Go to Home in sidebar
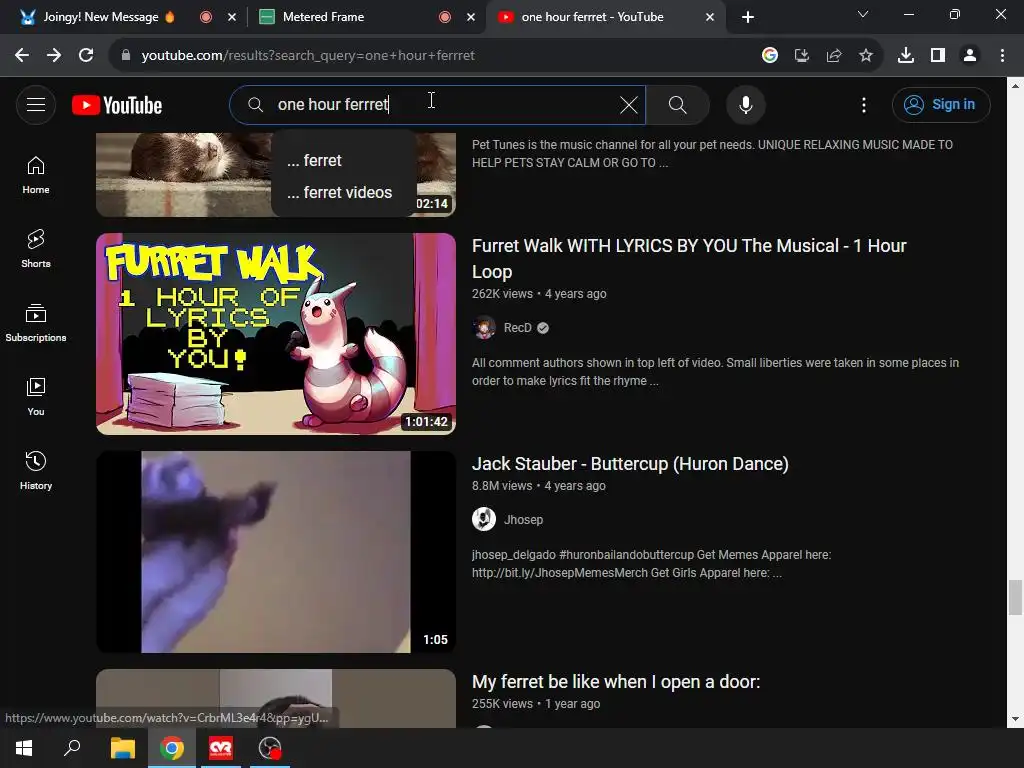This screenshot has height=768, width=1024. [36, 175]
